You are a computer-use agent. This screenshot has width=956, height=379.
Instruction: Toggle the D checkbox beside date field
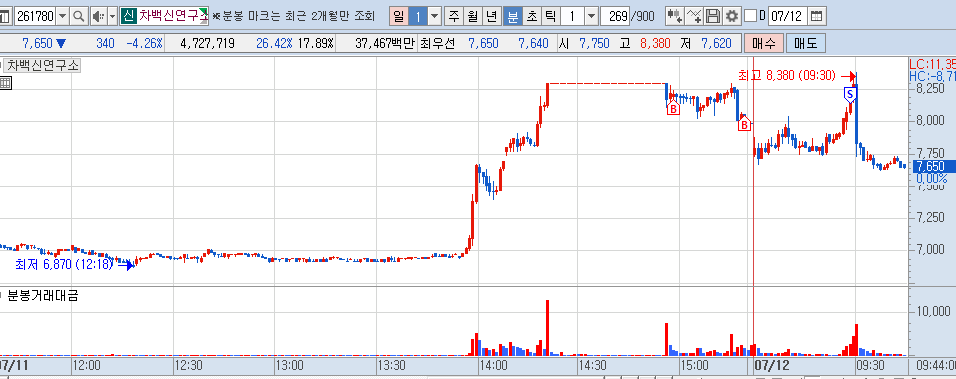point(751,16)
